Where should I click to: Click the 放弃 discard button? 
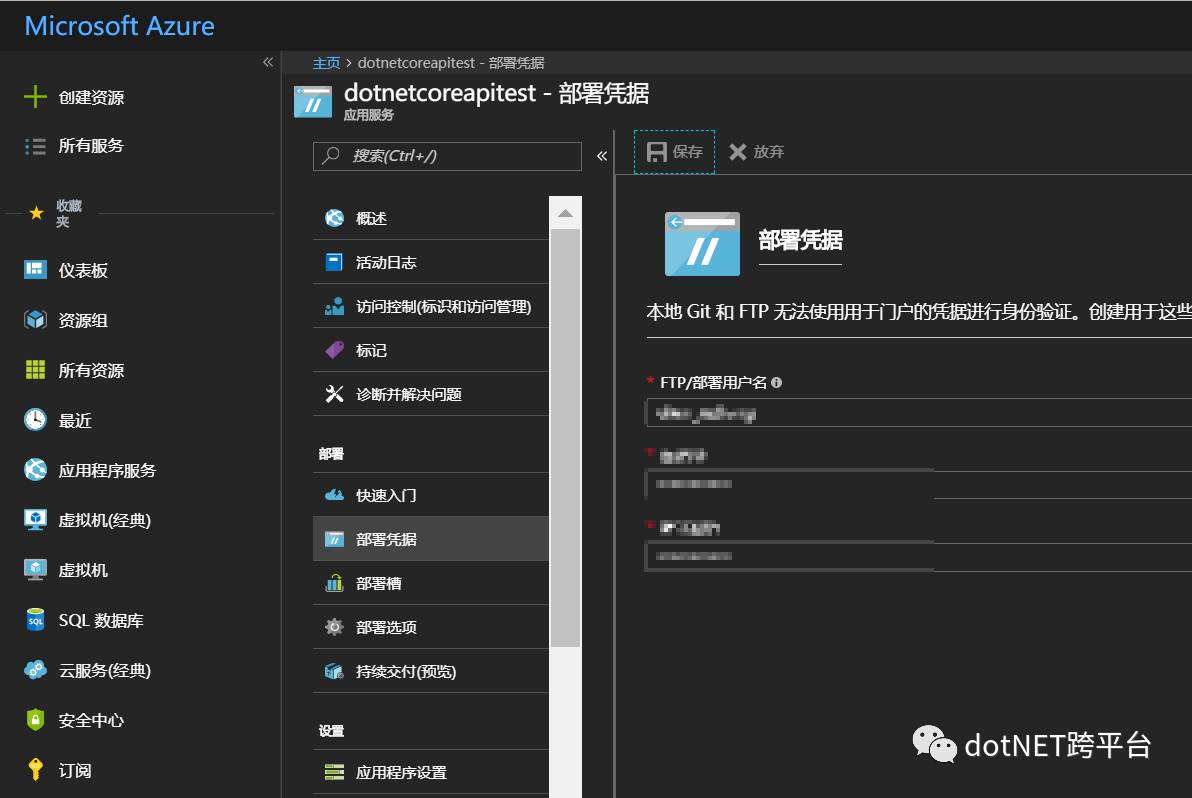[x=756, y=152]
